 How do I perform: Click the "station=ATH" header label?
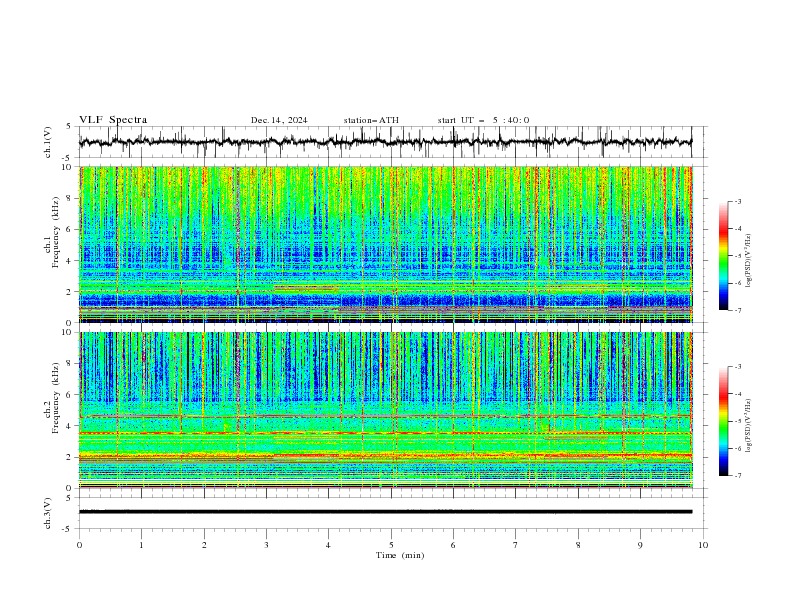coord(371,120)
